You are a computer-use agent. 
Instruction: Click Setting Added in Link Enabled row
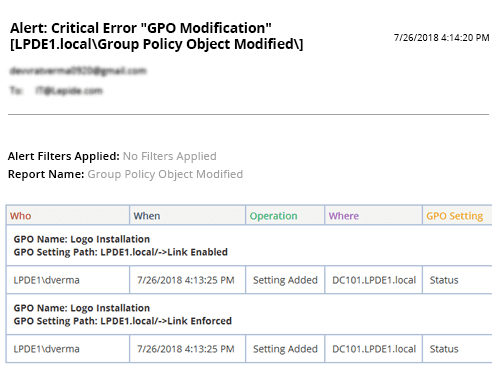(285, 280)
